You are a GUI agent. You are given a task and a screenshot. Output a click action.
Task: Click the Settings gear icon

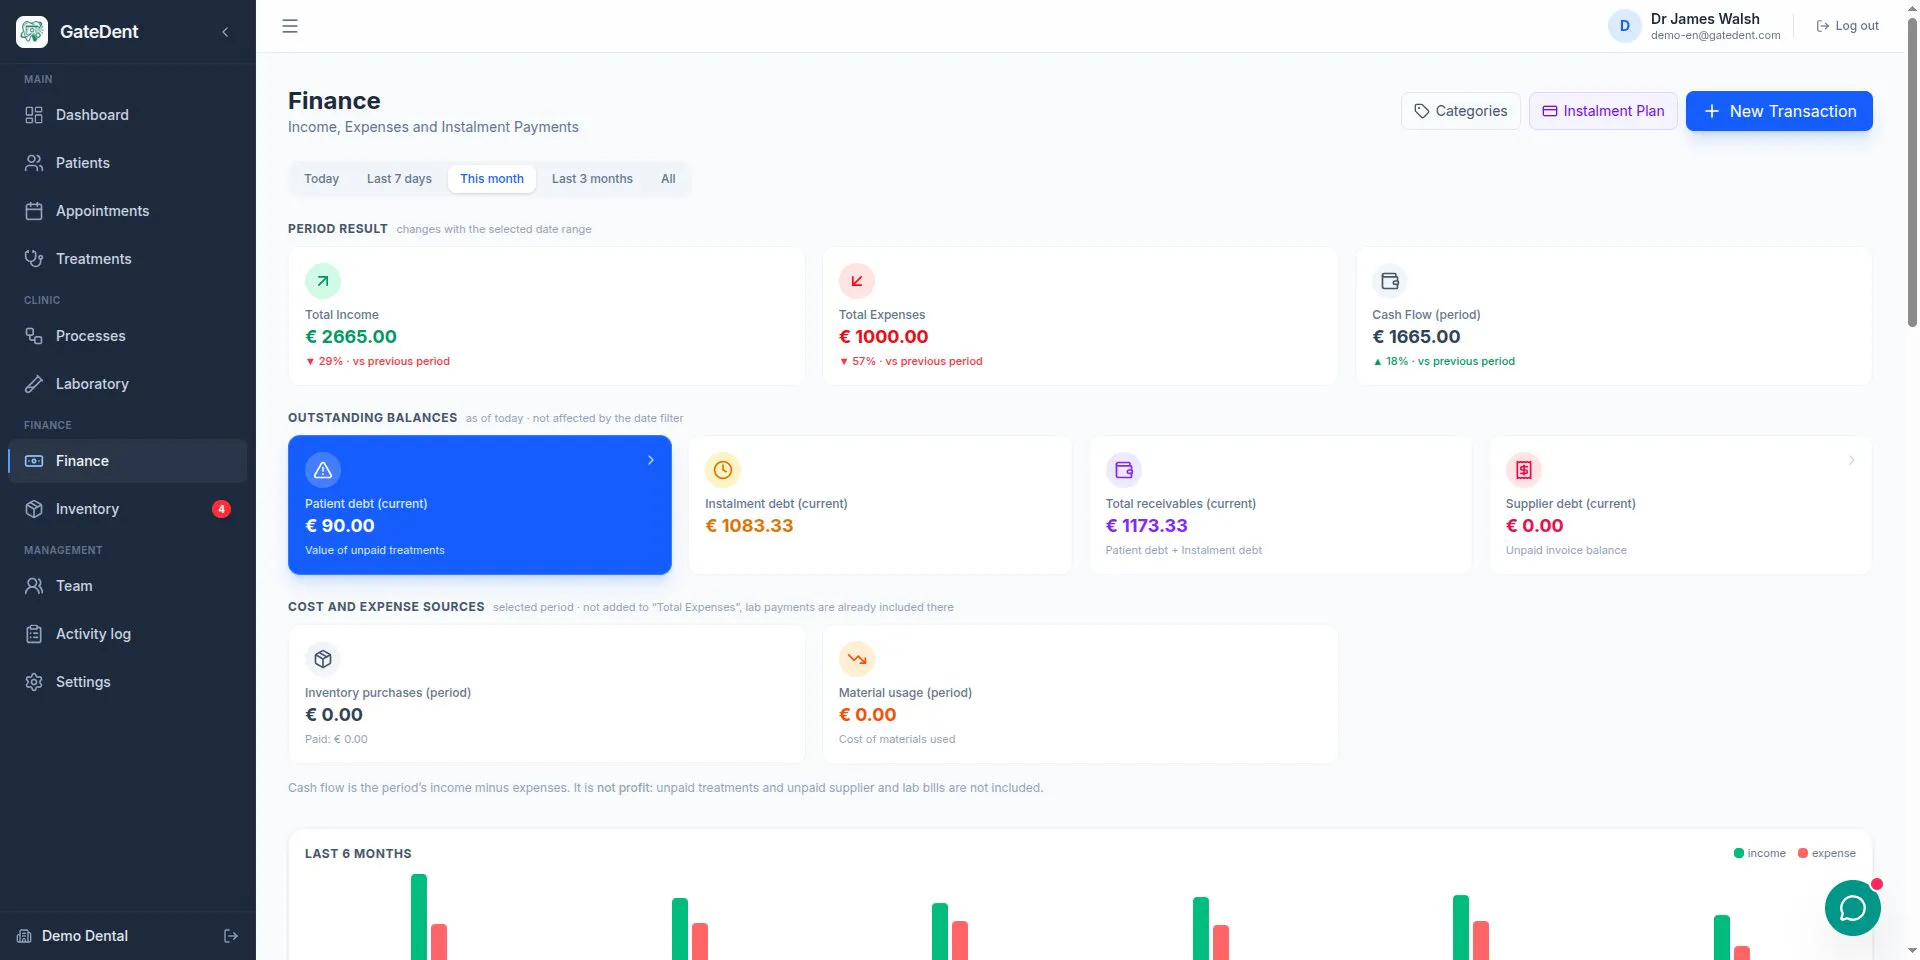[x=34, y=682]
